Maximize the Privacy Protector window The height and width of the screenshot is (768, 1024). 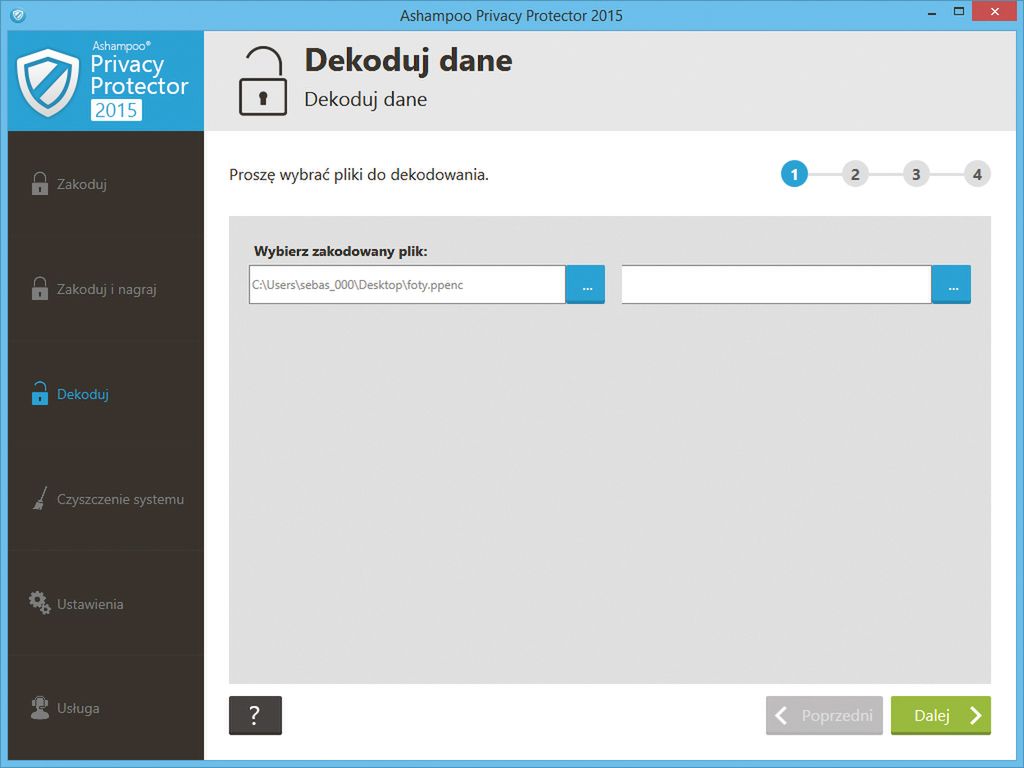pos(959,12)
